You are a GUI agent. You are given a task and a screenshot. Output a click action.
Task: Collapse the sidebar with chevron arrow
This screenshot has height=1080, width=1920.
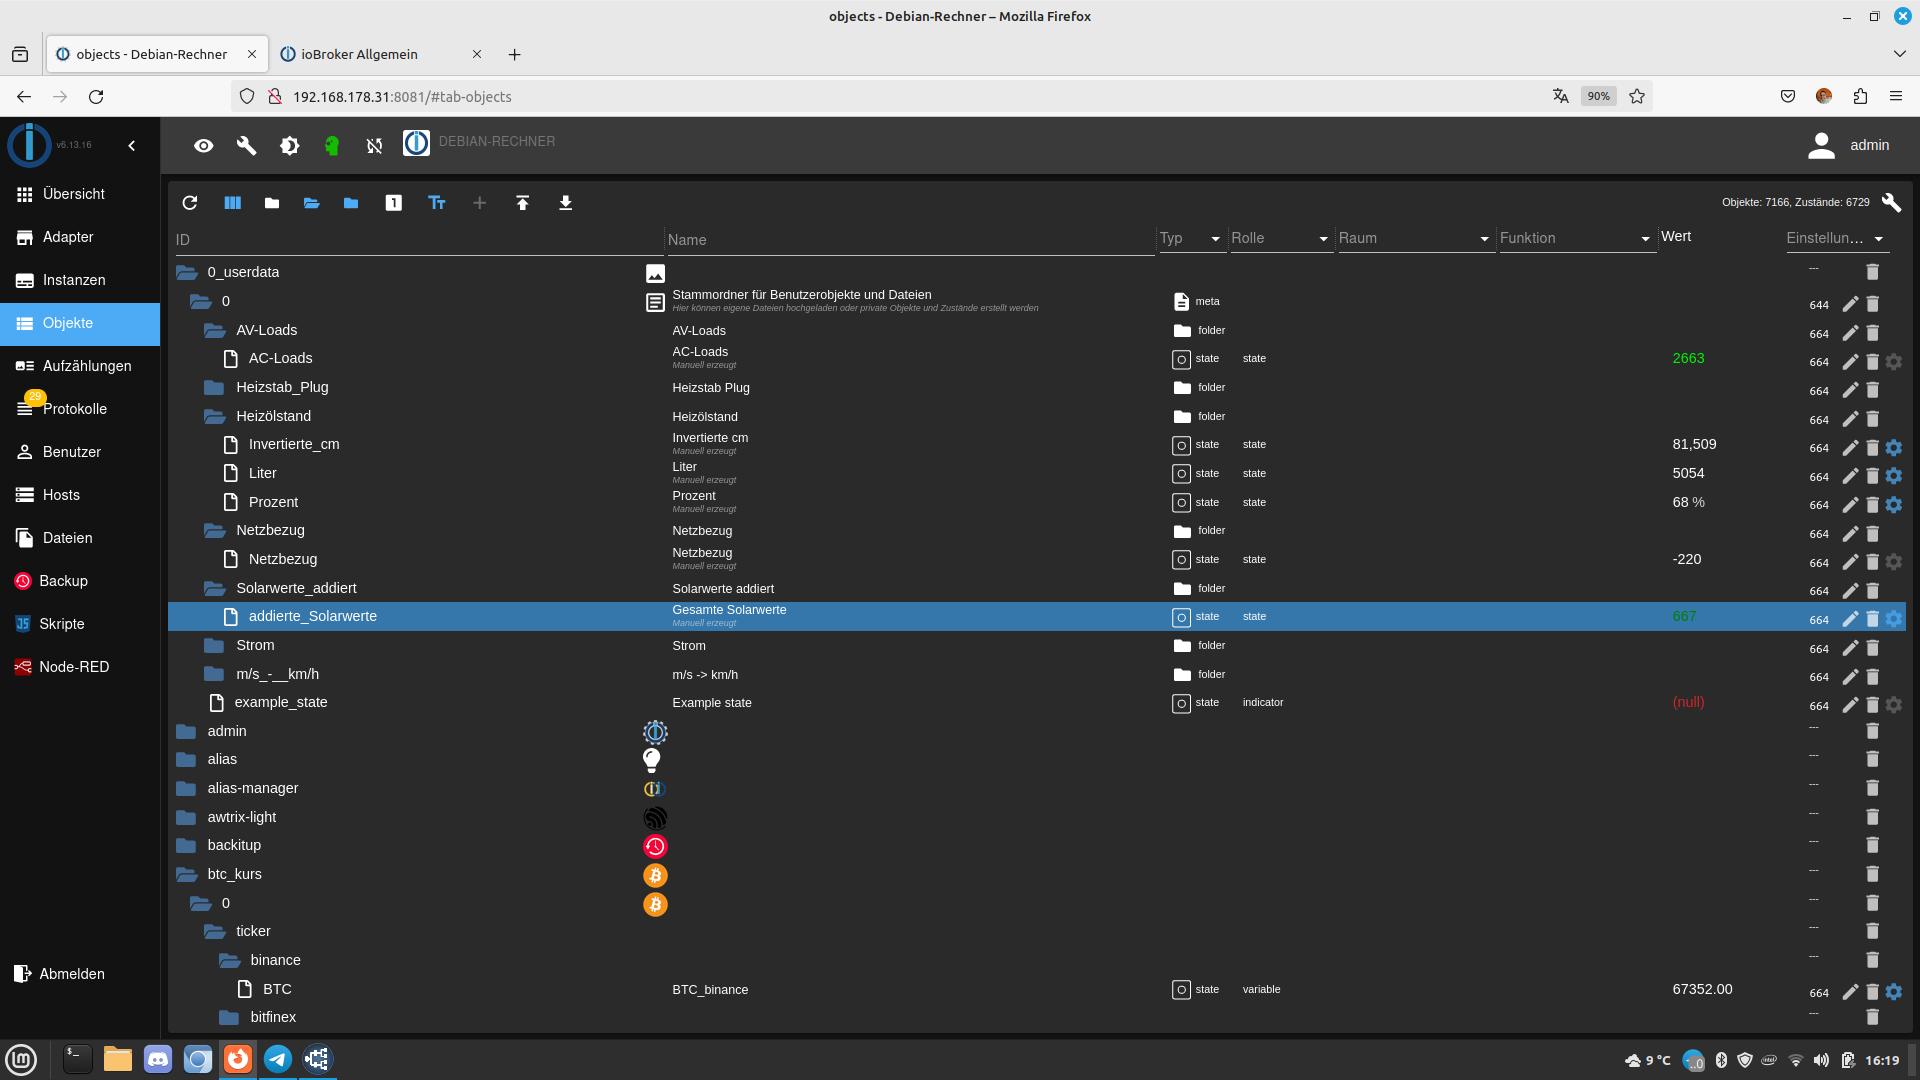(132, 146)
